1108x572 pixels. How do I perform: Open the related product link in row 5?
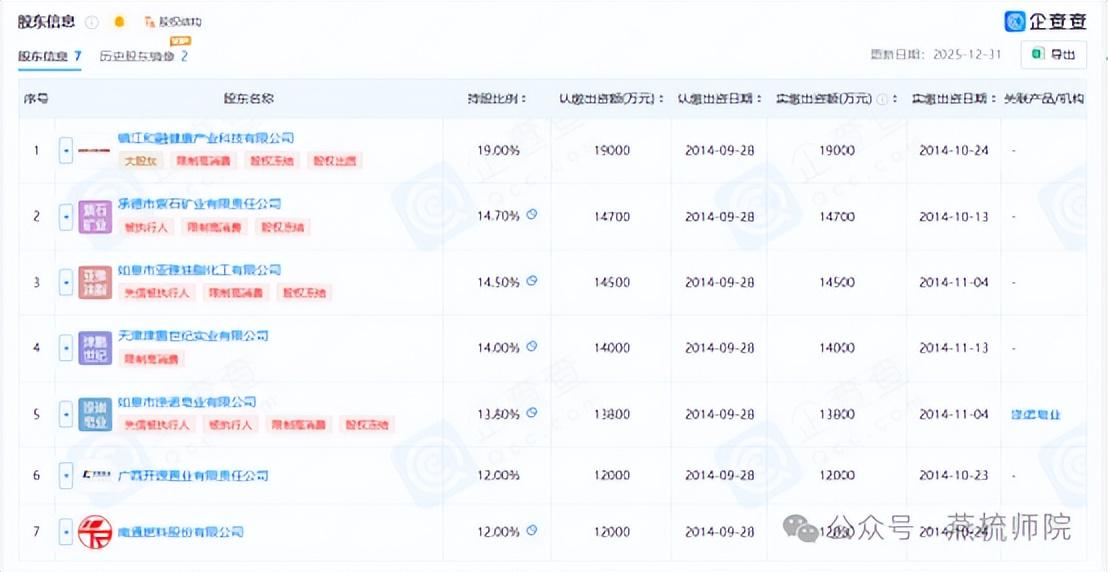[1036, 414]
